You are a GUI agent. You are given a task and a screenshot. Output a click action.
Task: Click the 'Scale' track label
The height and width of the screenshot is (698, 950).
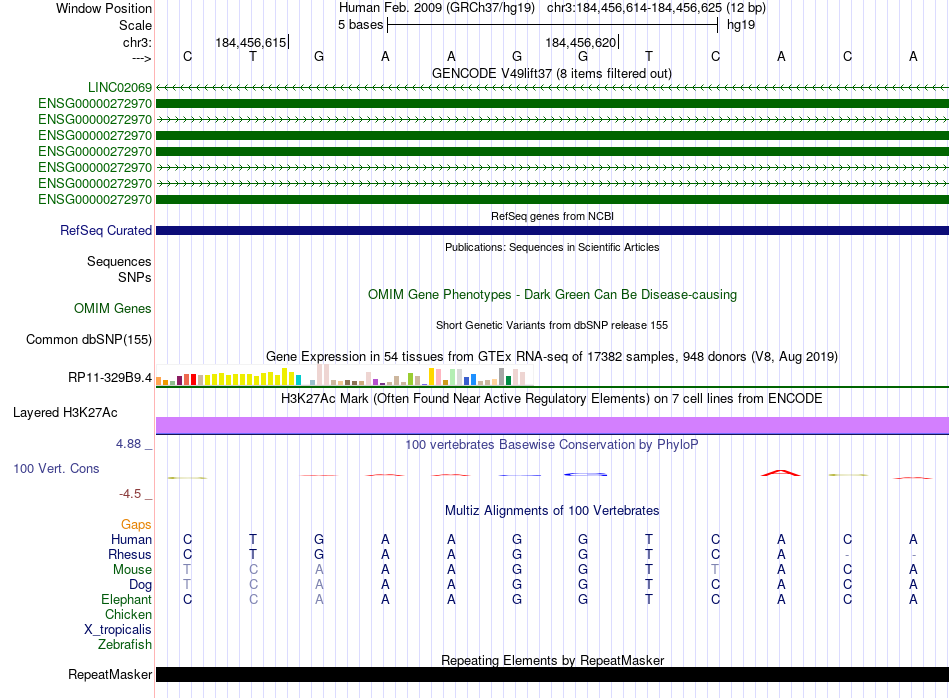point(135,25)
